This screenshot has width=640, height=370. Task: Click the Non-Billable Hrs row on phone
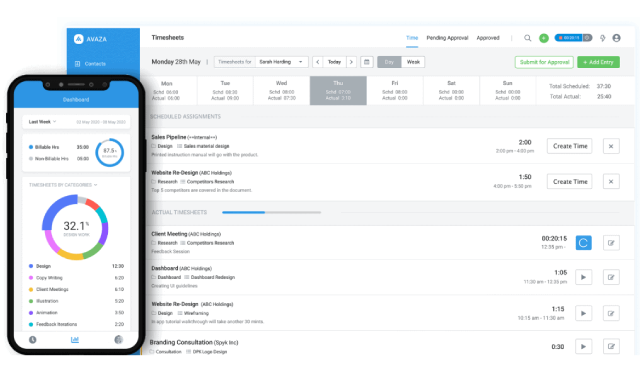[59, 158]
